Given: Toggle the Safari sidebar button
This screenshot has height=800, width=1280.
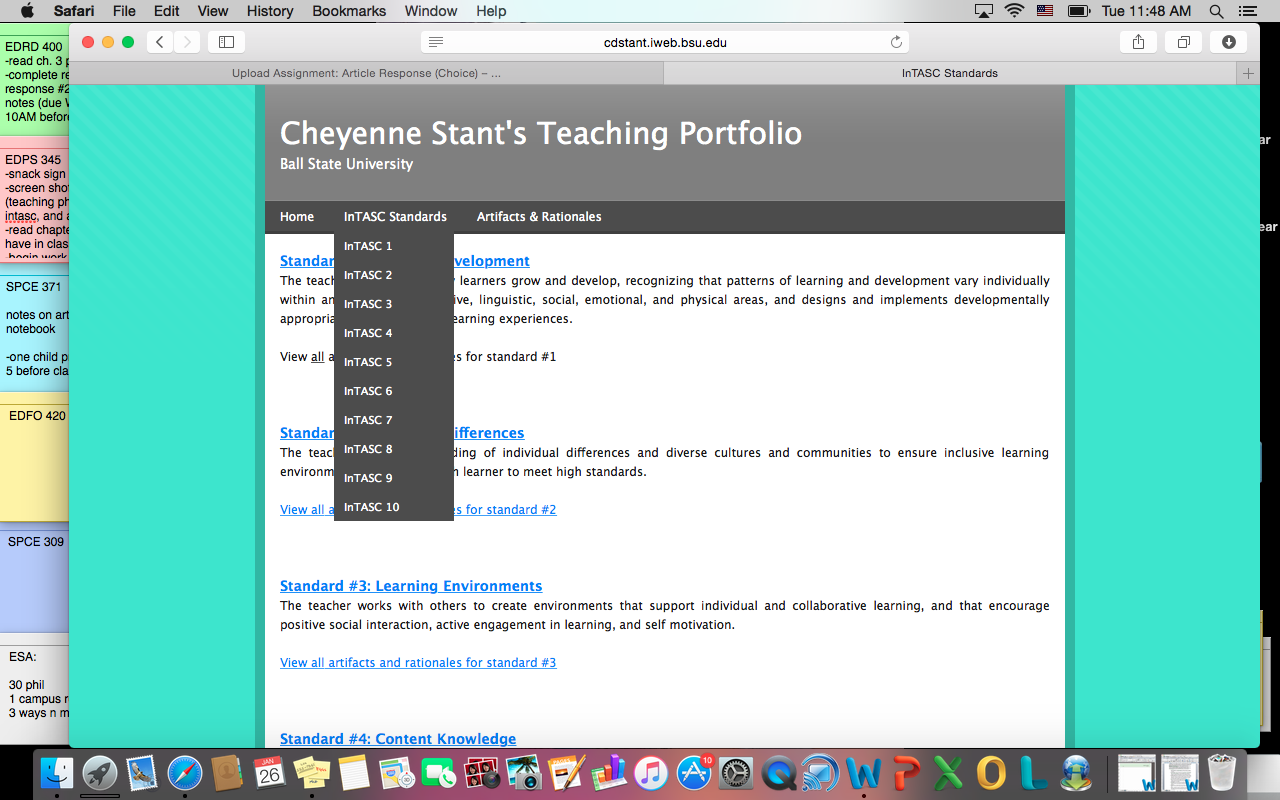Looking at the screenshot, I should pyautogui.click(x=226, y=42).
